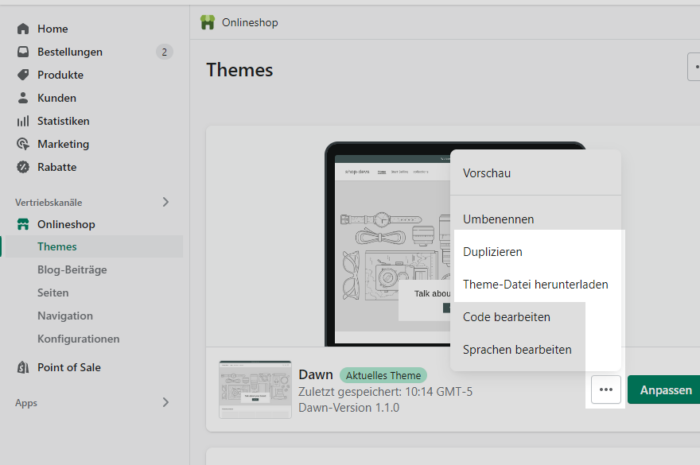Expand the Apps chevron

(x=166, y=403)
